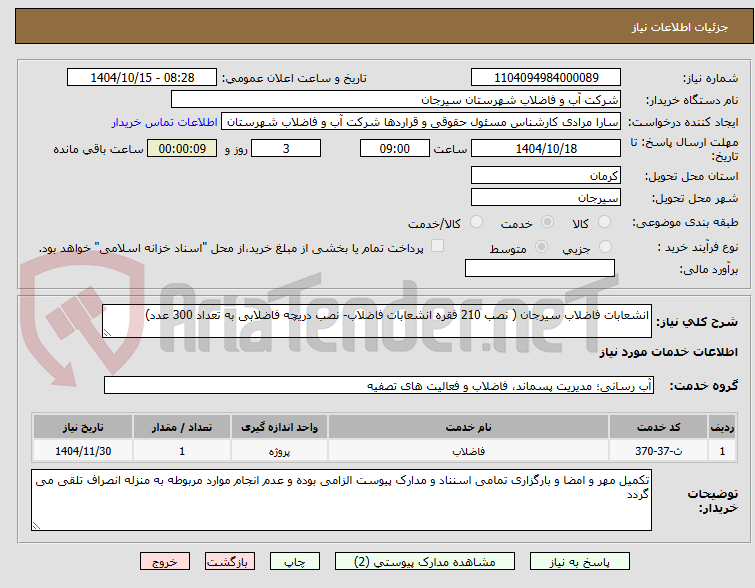The height and width of the screenshot is (588, 755).
Task: Click the announcement date 1404/10/15 field
Action: (x=142, y=78)
